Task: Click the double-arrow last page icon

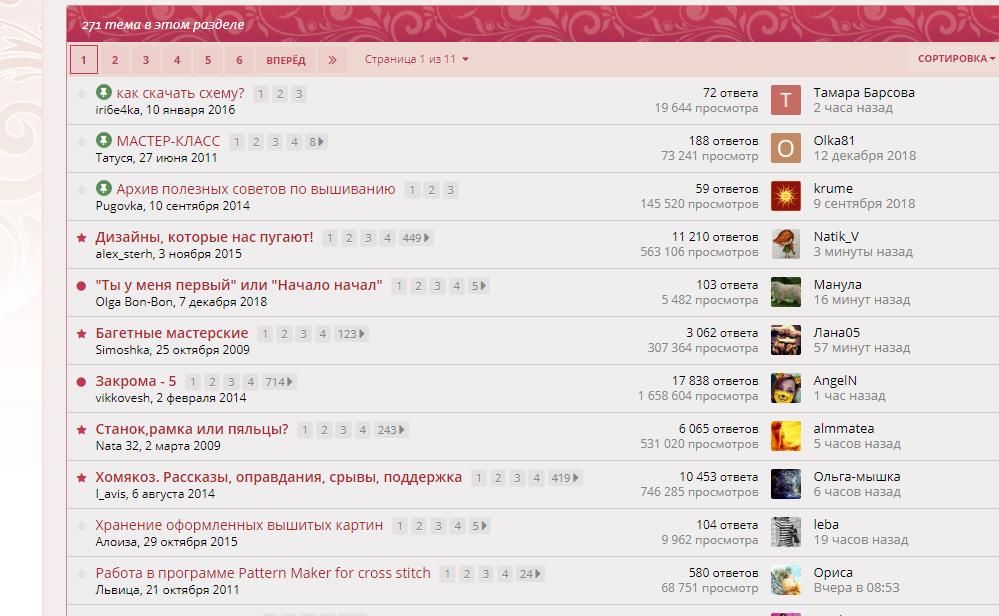Action: coord(332,60)
